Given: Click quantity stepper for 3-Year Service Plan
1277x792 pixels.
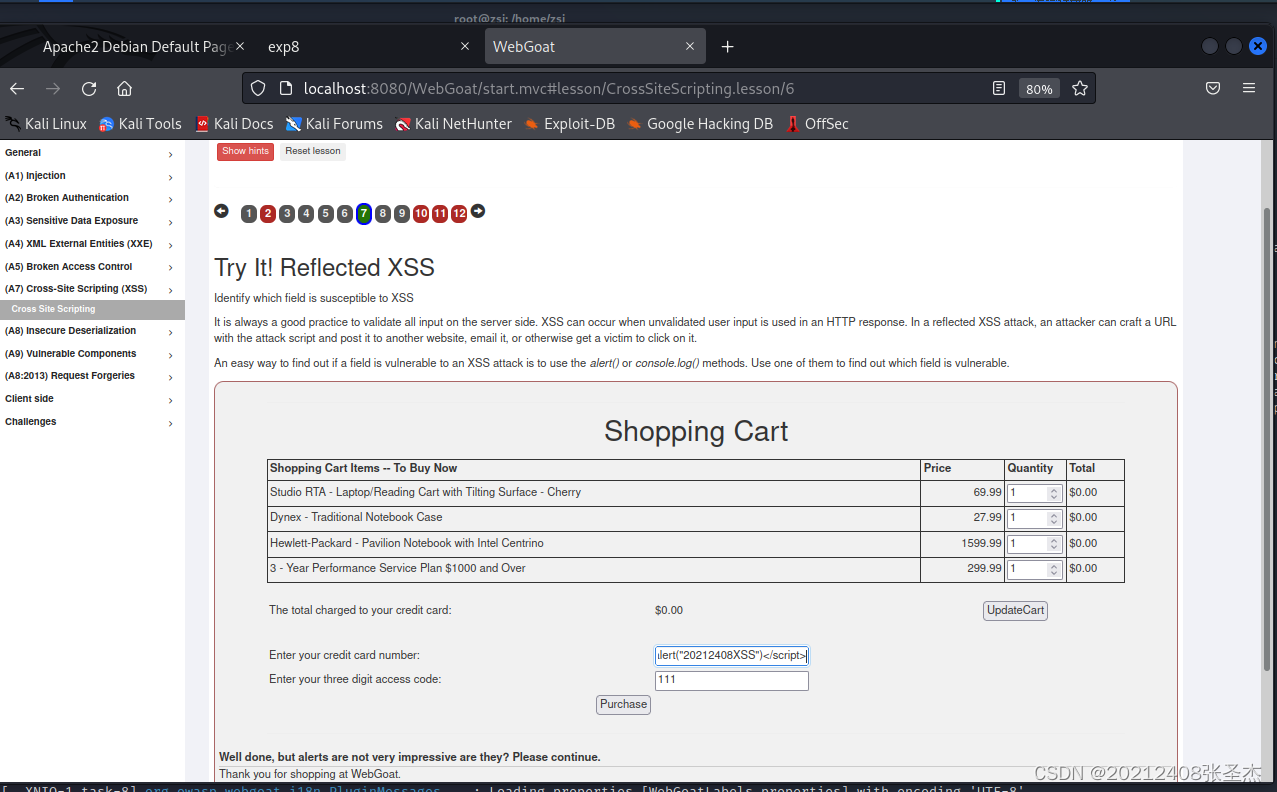Looking at the screenshot, I should coord(1053,569).
